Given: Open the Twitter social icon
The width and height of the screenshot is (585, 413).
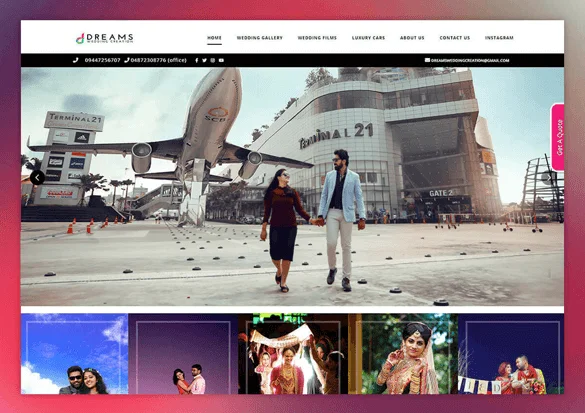Looking at the screenshot, I should pyautogui.click(x=204, y=60).
